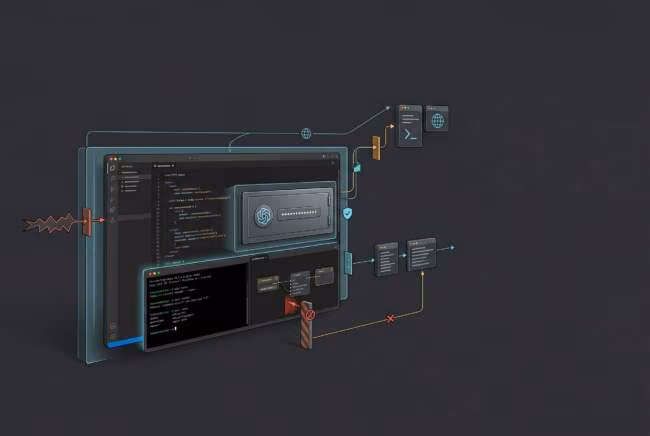Screen dimensions: 650x436
Task: Click the small teal envelope icon
Action: point(357,168)
